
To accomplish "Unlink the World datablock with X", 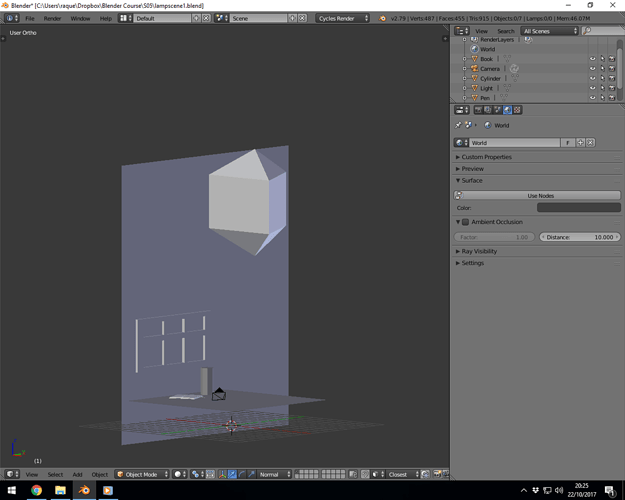I will (590, 143).
